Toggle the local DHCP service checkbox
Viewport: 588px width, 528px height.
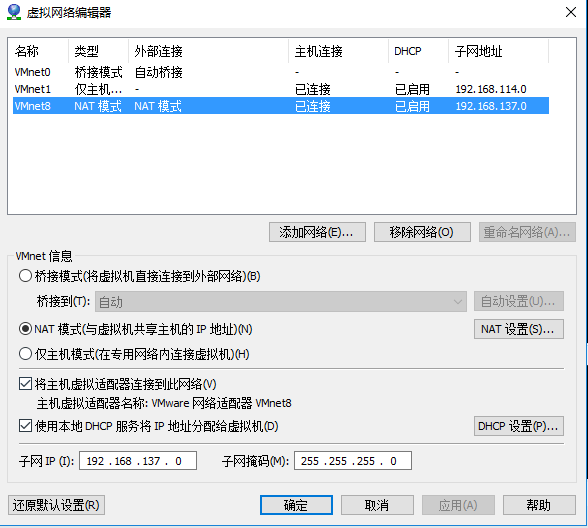tap(25, 426)
